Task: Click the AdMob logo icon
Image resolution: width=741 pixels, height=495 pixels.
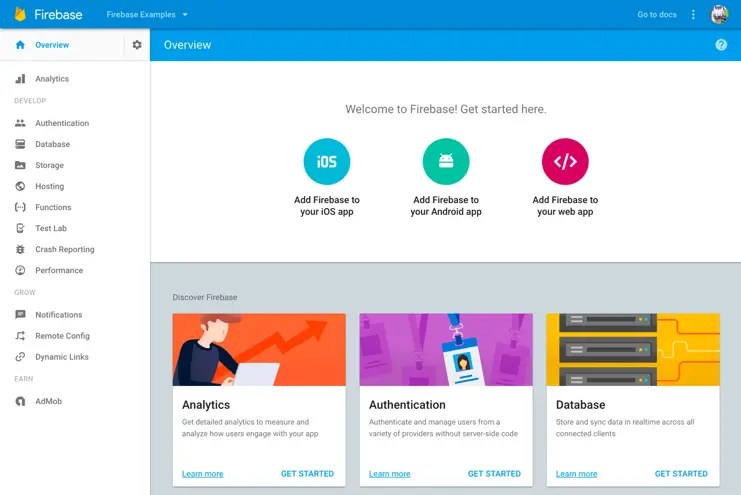Action: click(x=20, y=401)
